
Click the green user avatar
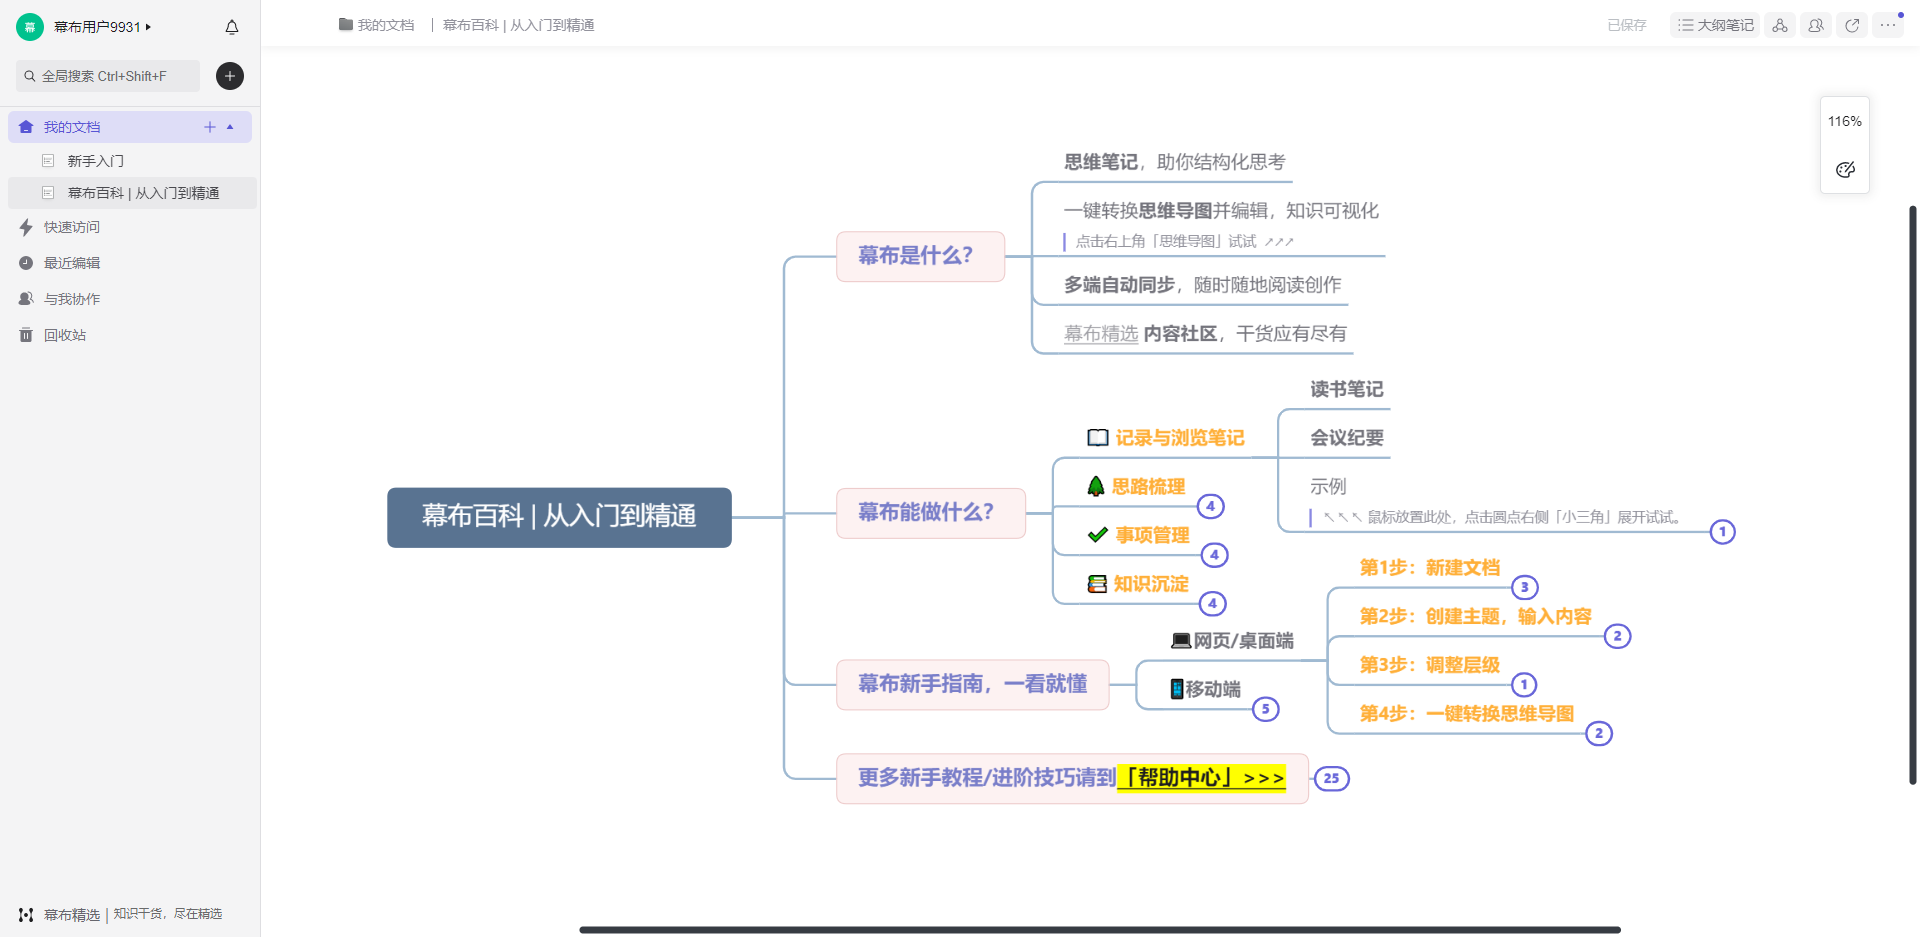[x=30, y=27]
